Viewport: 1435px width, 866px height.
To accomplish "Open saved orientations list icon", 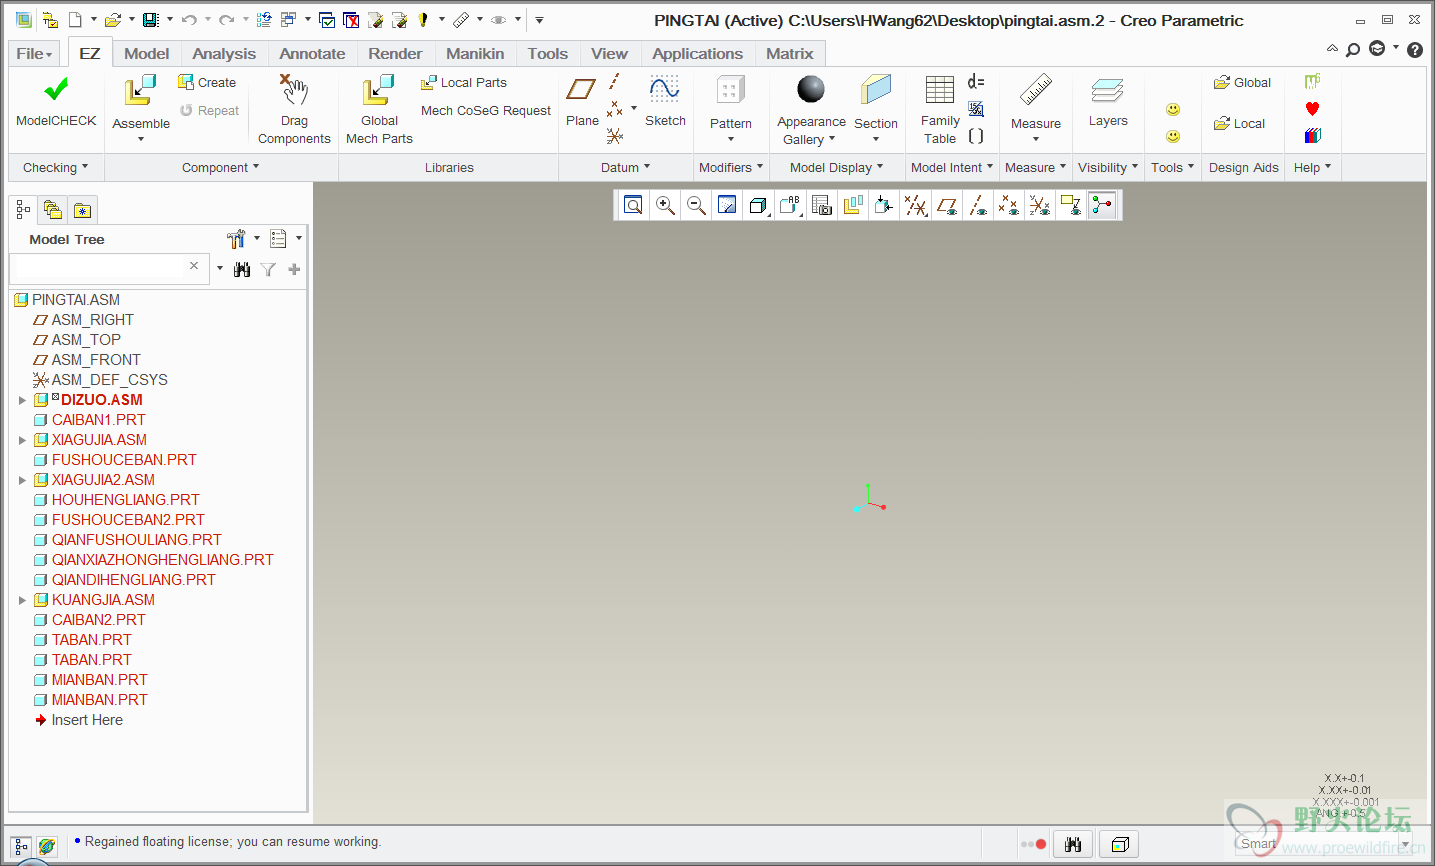I will point(790,205).
